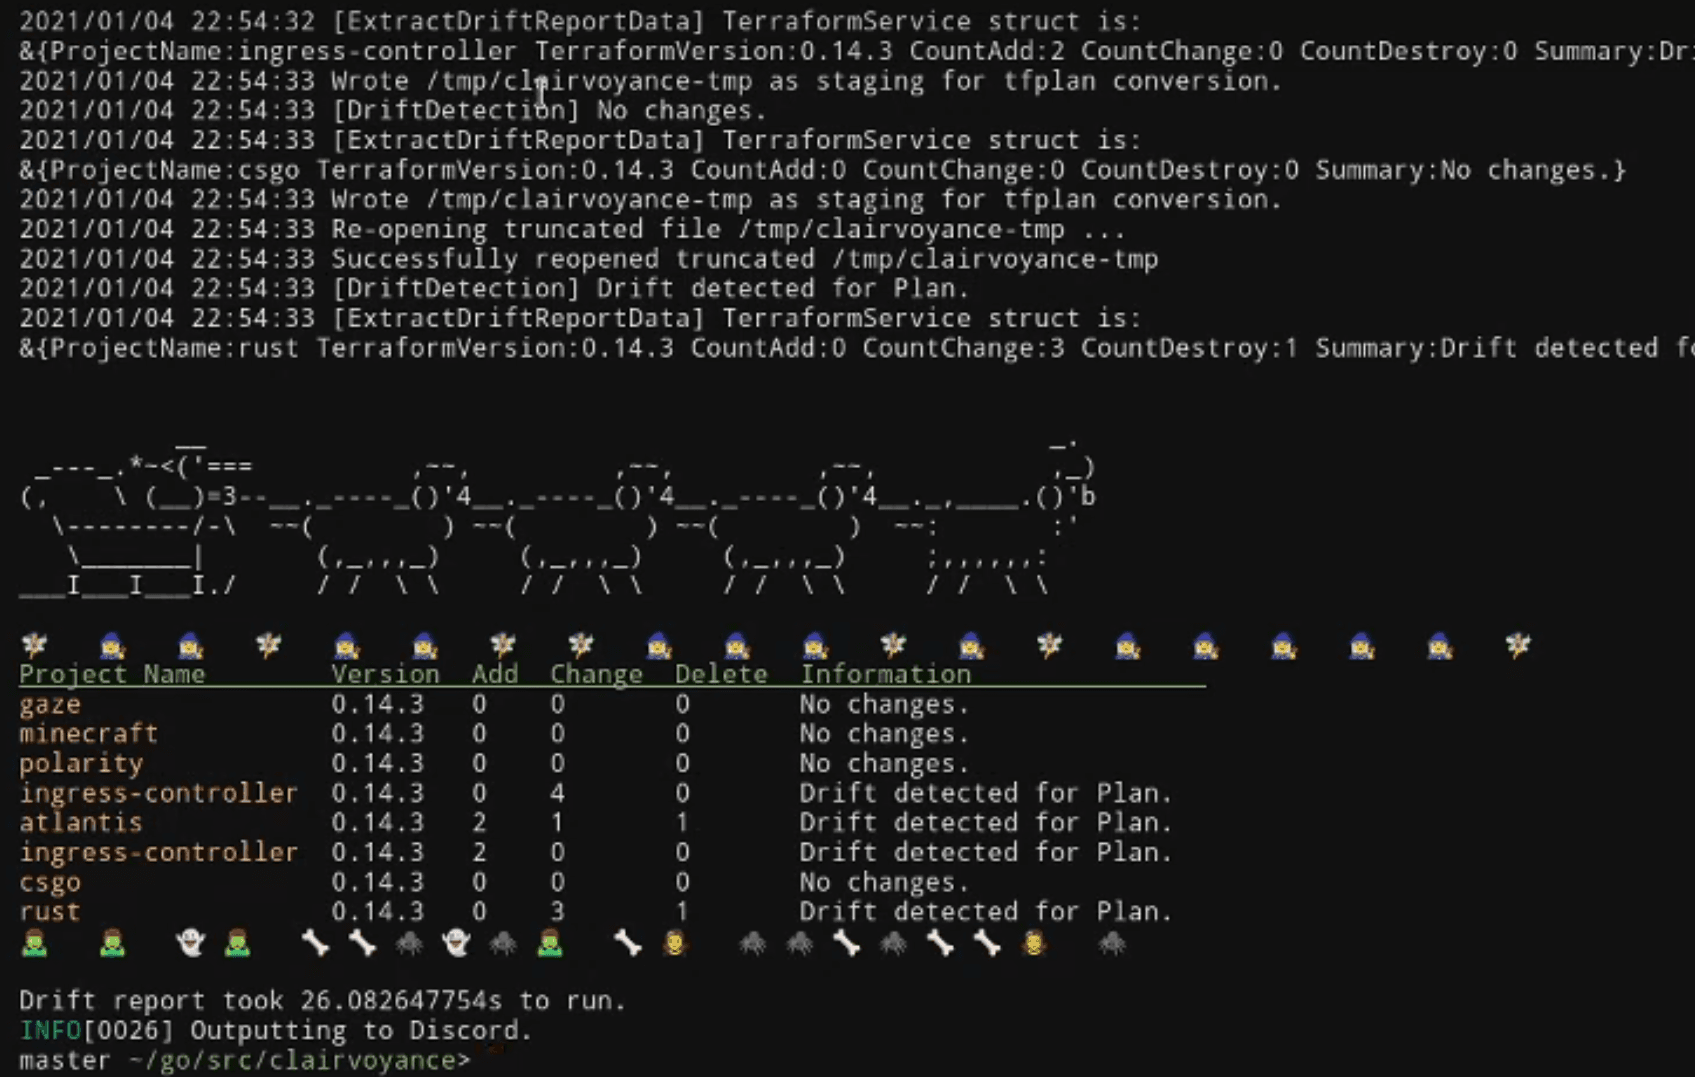Click the rightmost spider emoji in bottom row
This screenshot has height=1077, width=1695.
(1112, 942)
